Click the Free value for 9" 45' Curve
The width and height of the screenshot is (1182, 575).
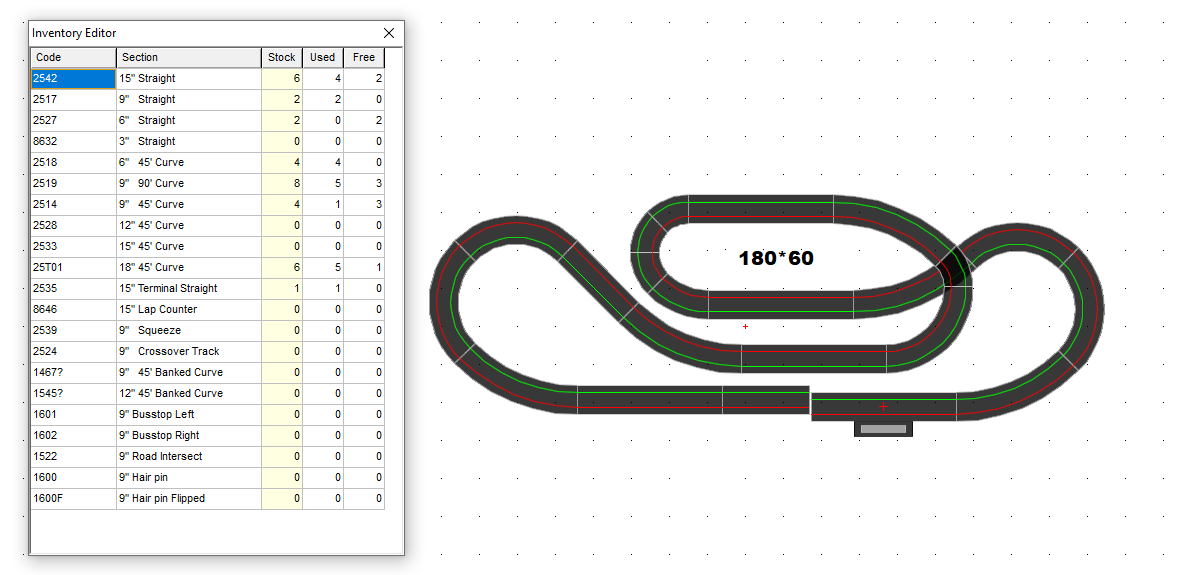364,204
